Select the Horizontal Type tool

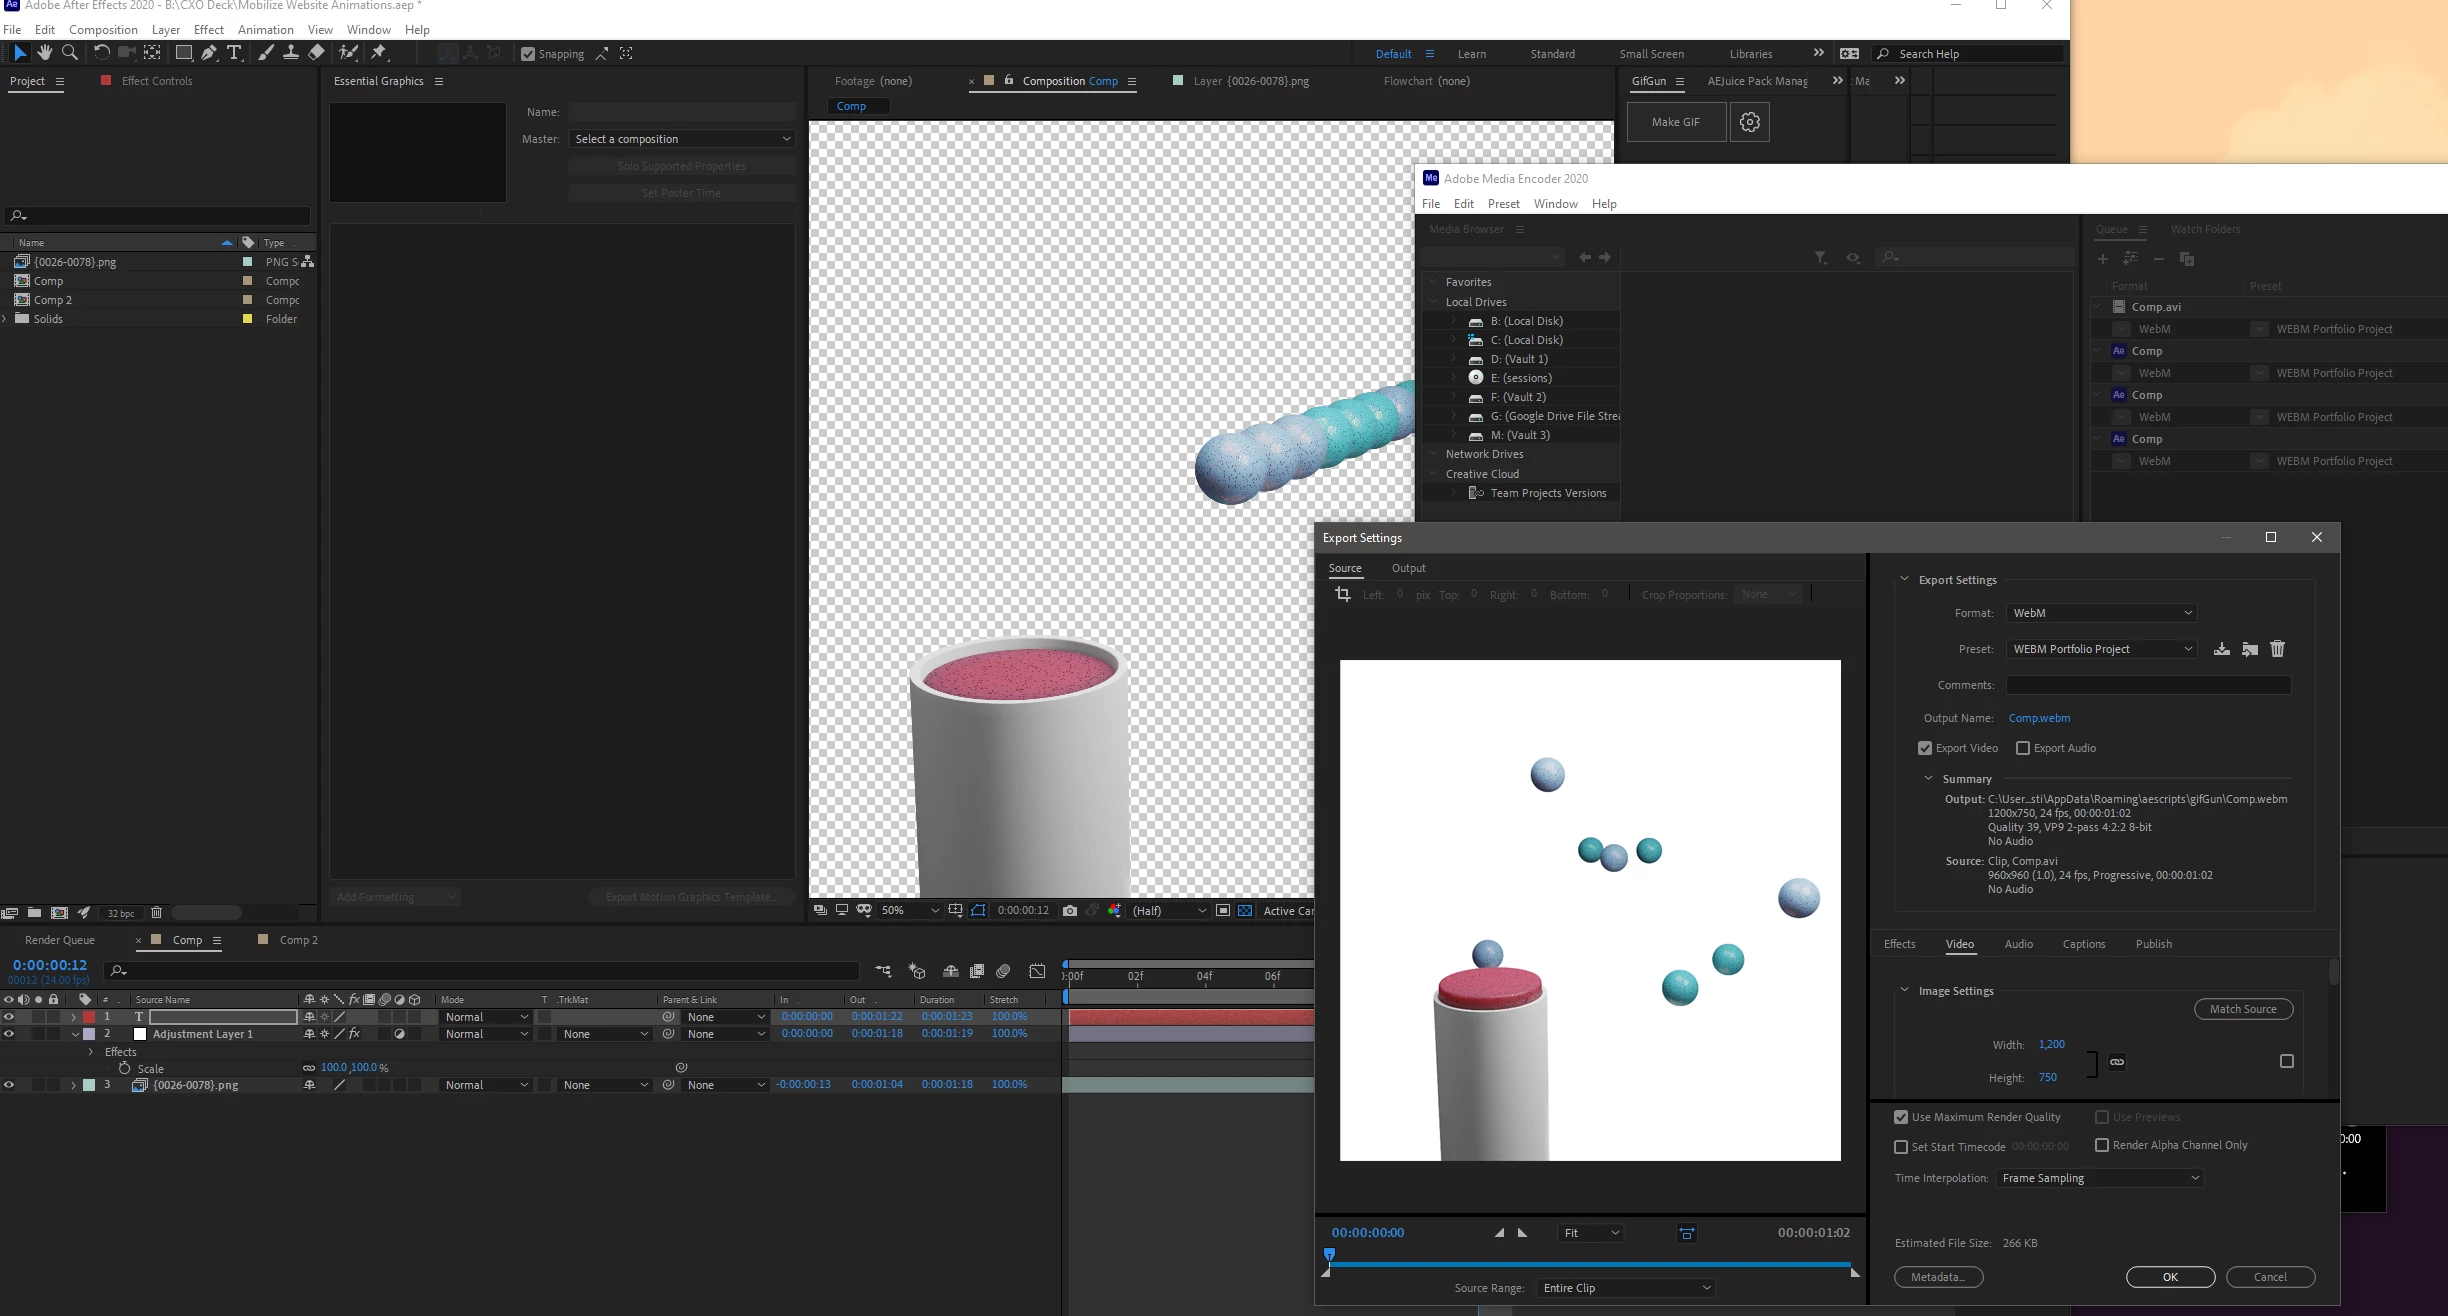tap(234, 53)
